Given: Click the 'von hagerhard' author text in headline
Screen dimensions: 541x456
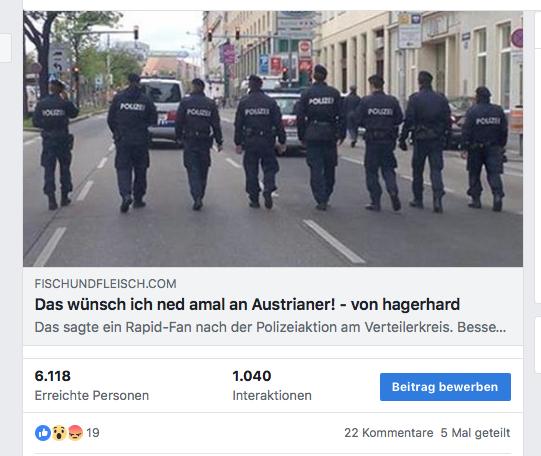Looking at the screenshot, I should (x=405, y=305).
